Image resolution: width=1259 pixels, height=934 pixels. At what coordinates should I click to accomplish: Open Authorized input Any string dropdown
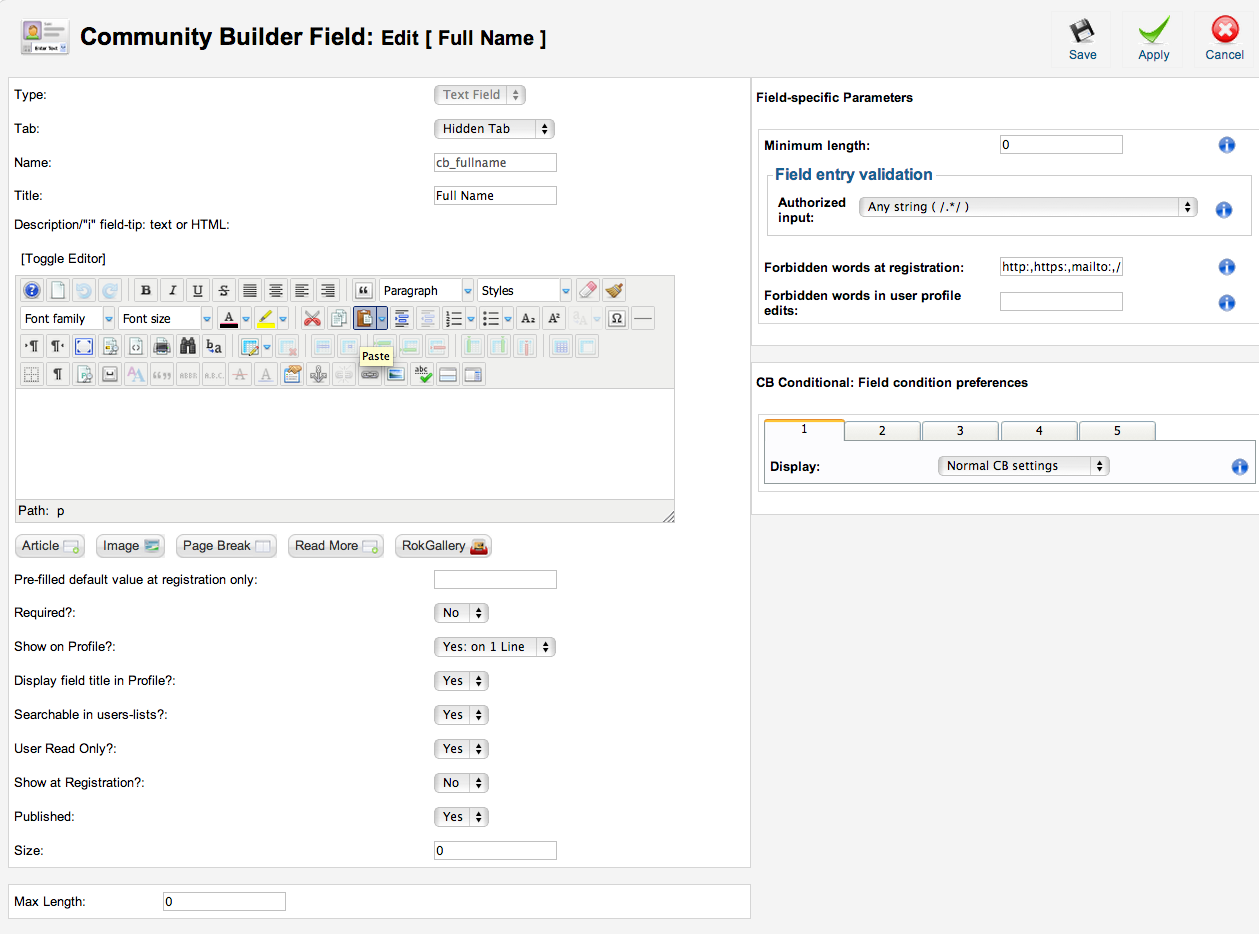[x=1028, y=207]
